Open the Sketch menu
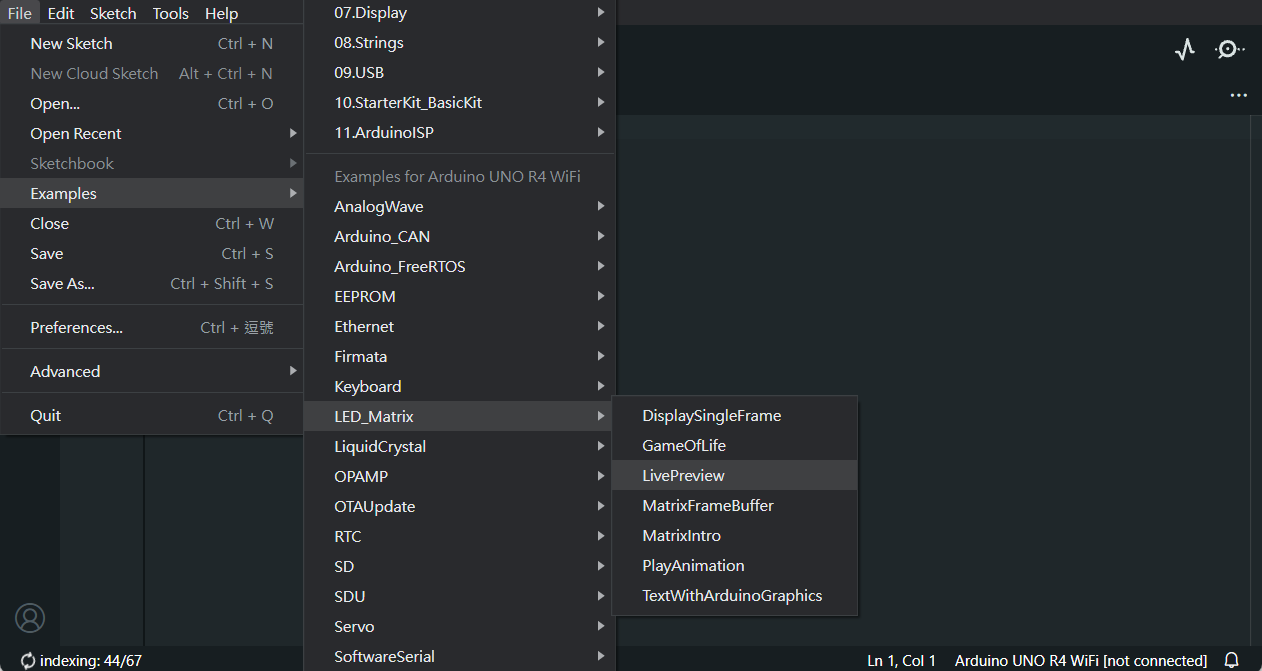Screen dimensions: 1262x671 click(x=113, y=13)
